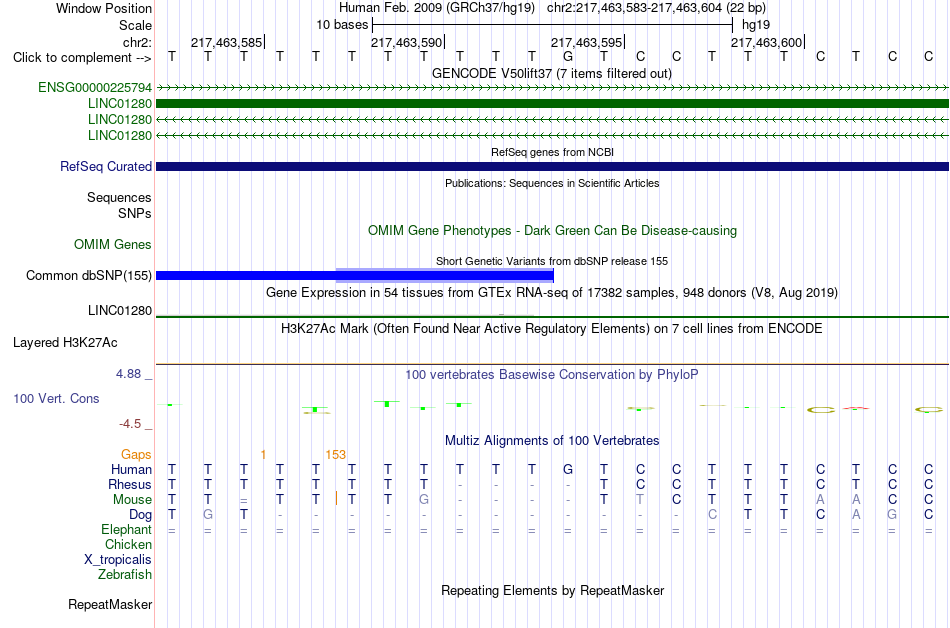Image resolution: width=950 pixels, height=628 pixels.
Task: Select the 'Mouse' species row label
Action: (x=132, y=500)
